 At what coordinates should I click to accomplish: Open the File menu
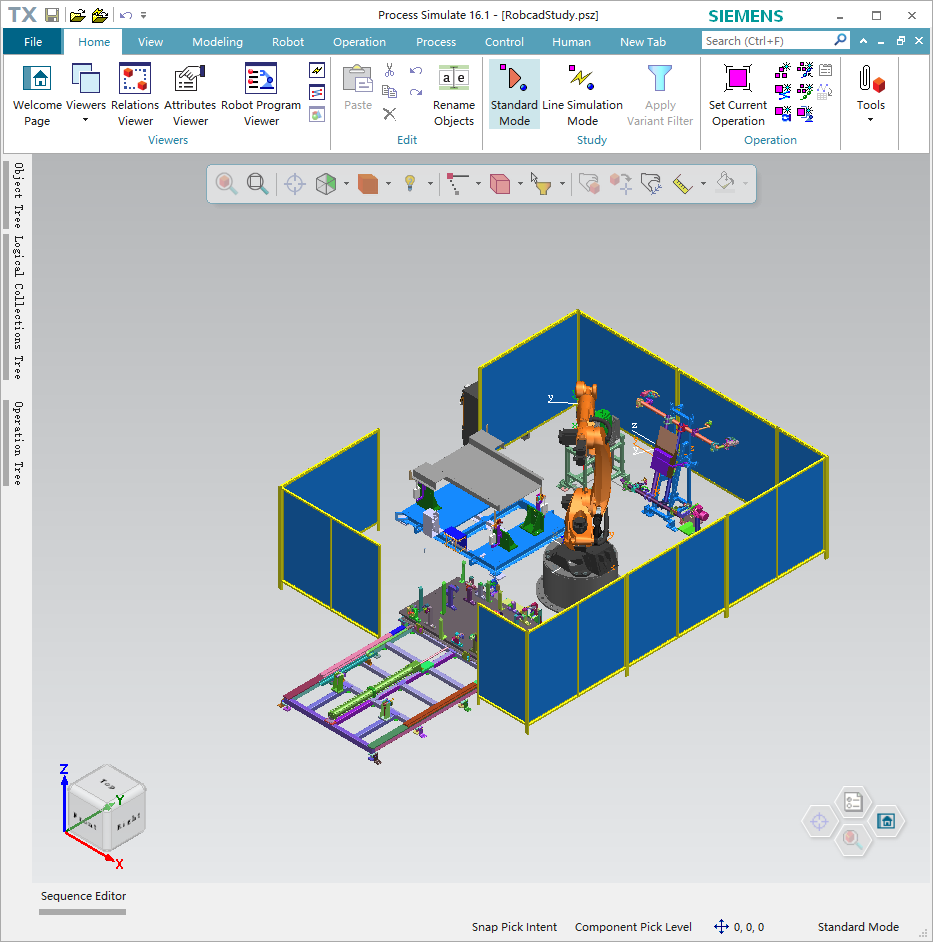[33, 42]
